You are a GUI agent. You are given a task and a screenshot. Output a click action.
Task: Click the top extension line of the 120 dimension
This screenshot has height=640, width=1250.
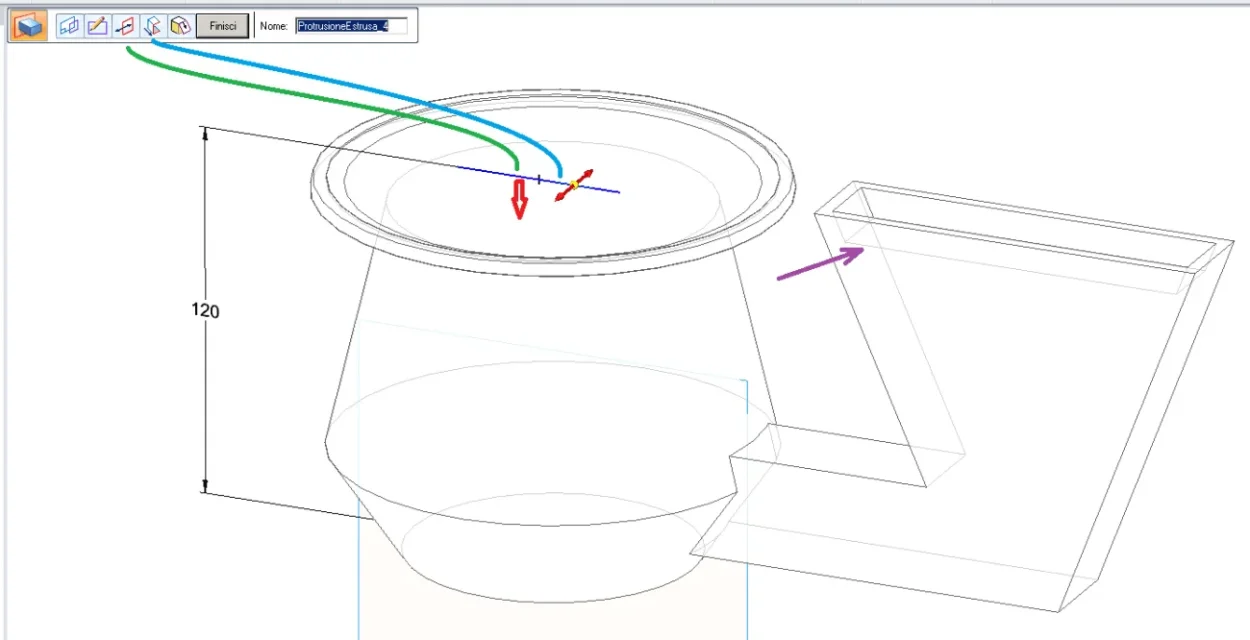click(300, 144)
